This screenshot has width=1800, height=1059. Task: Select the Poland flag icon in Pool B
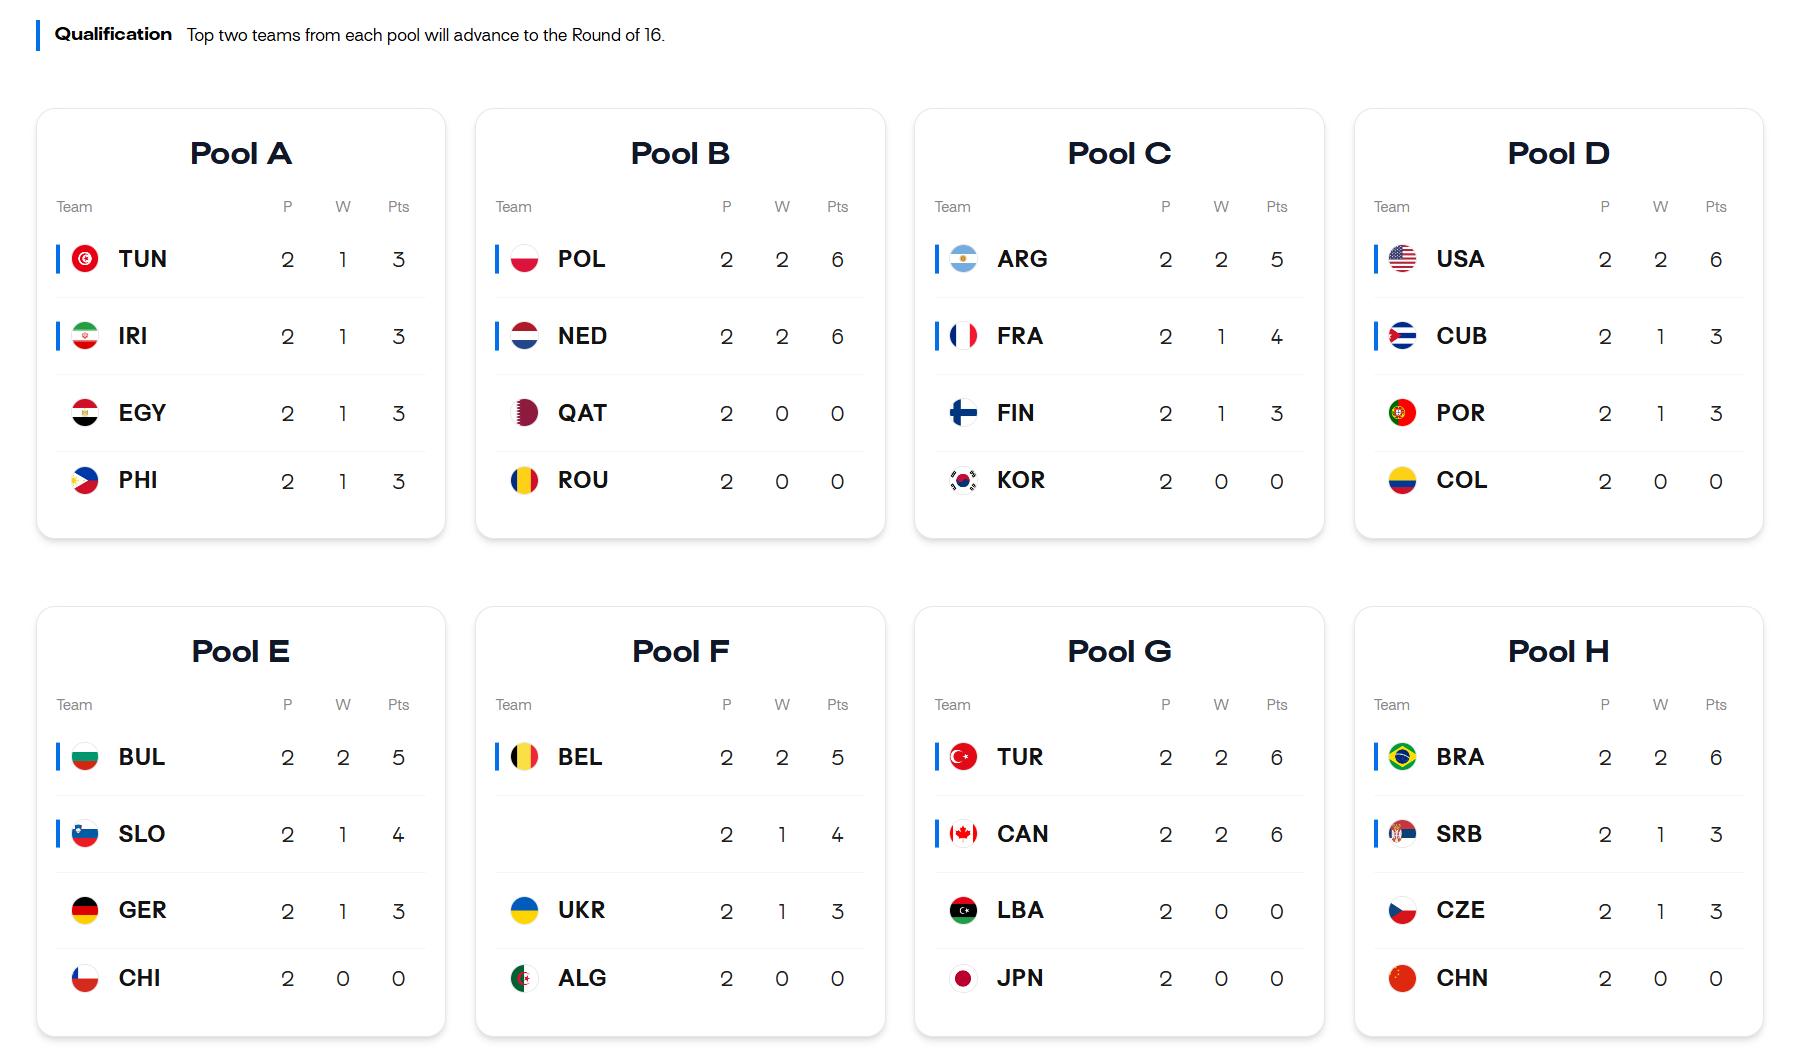tap(524, 259)
